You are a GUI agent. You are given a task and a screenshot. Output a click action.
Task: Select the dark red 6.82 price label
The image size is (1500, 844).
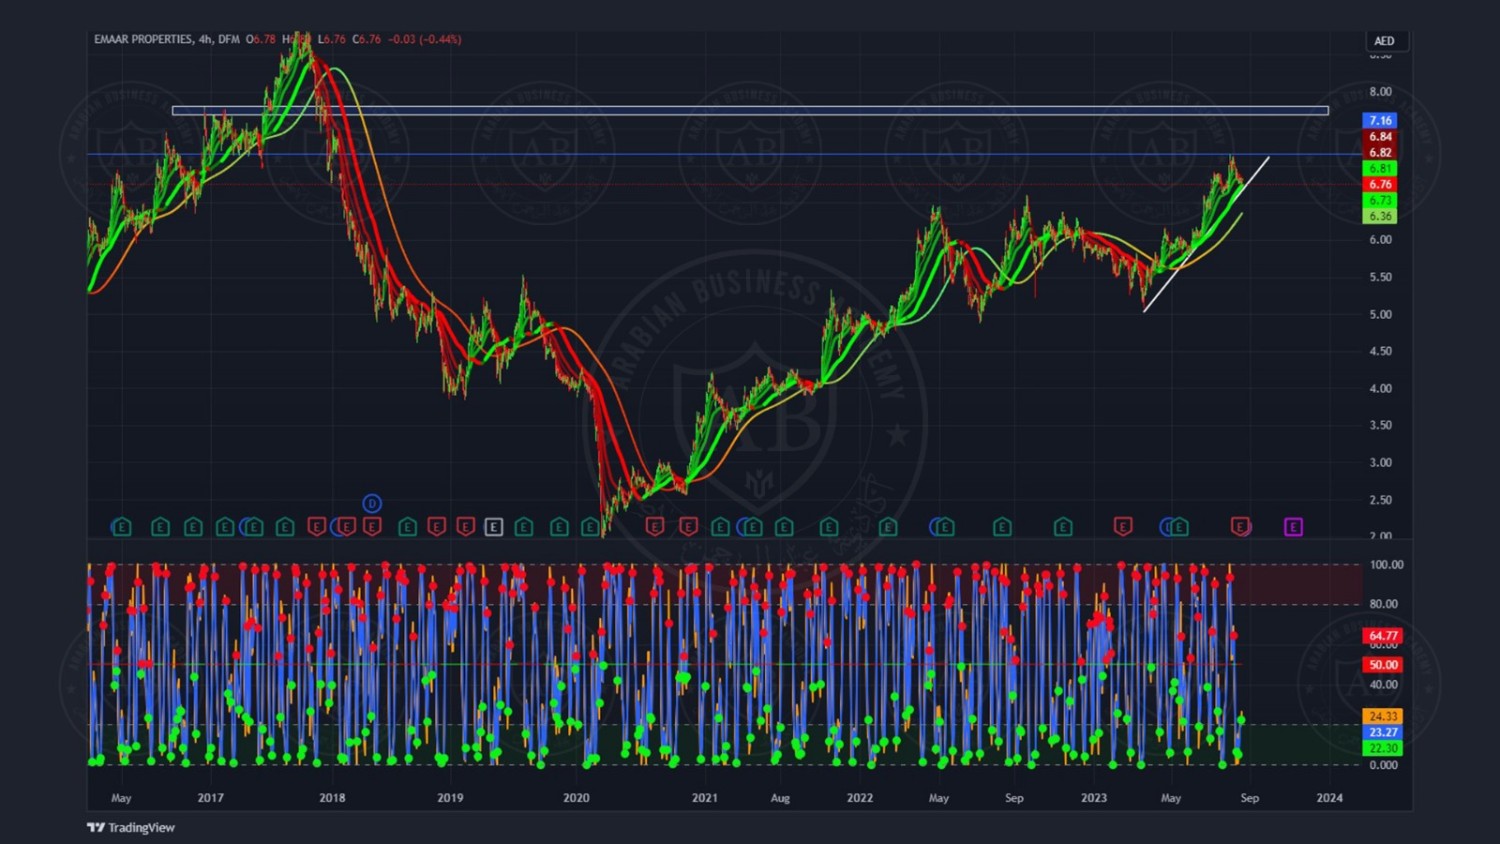tap(1380, 152)
